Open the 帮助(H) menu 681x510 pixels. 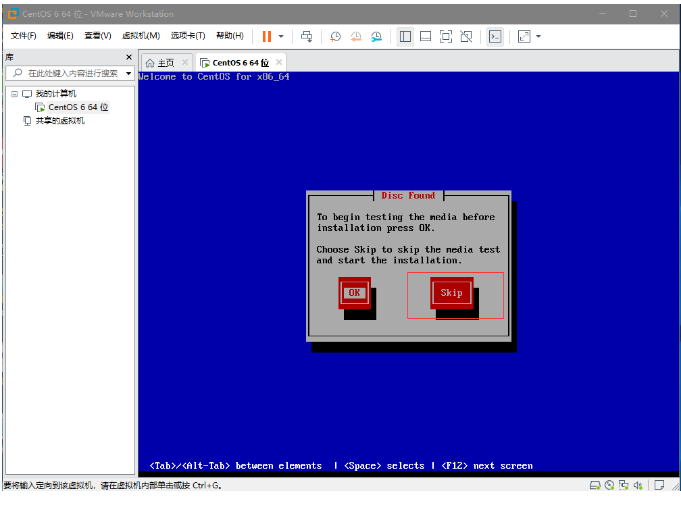point(229,36)
